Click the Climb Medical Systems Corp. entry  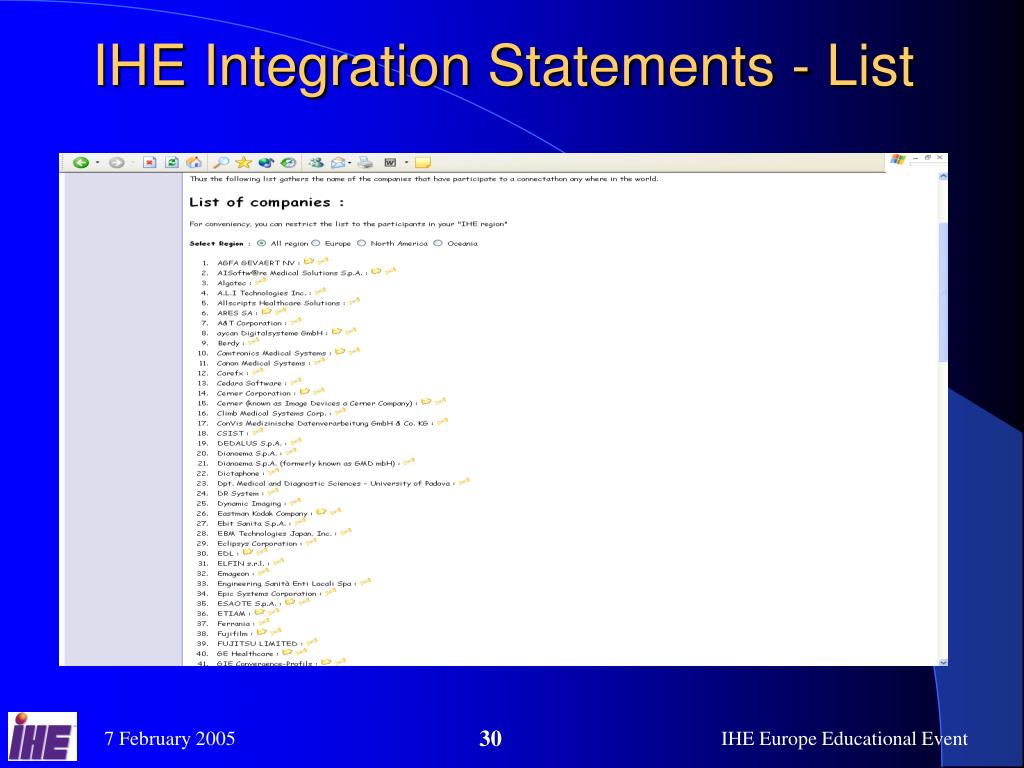271,413
